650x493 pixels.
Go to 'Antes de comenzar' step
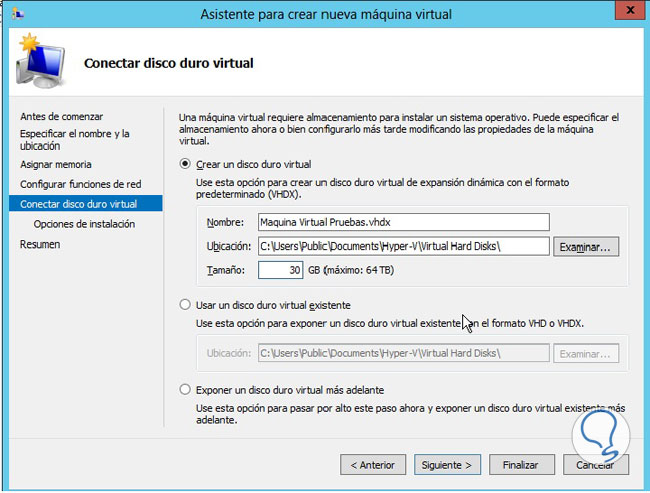61,117
